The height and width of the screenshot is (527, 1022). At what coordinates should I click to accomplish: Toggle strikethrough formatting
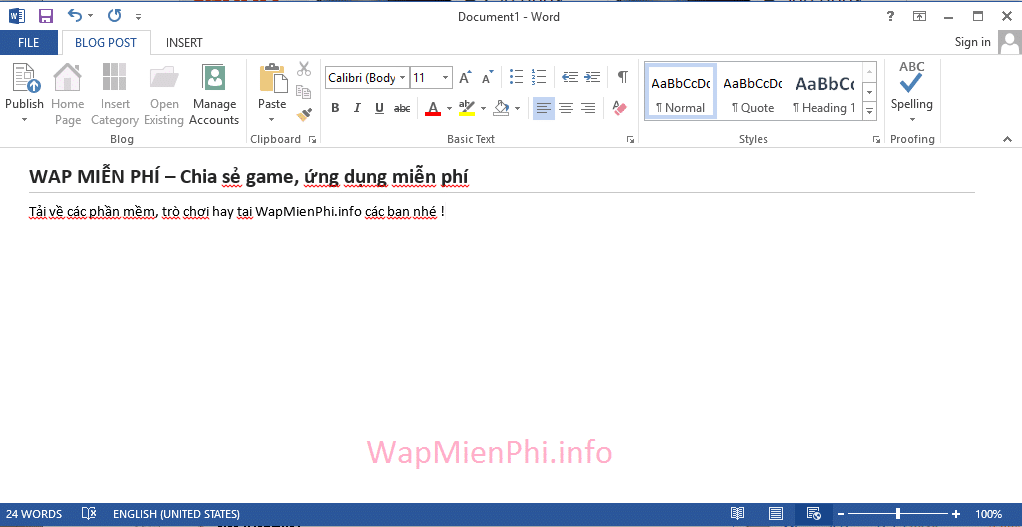402,108
